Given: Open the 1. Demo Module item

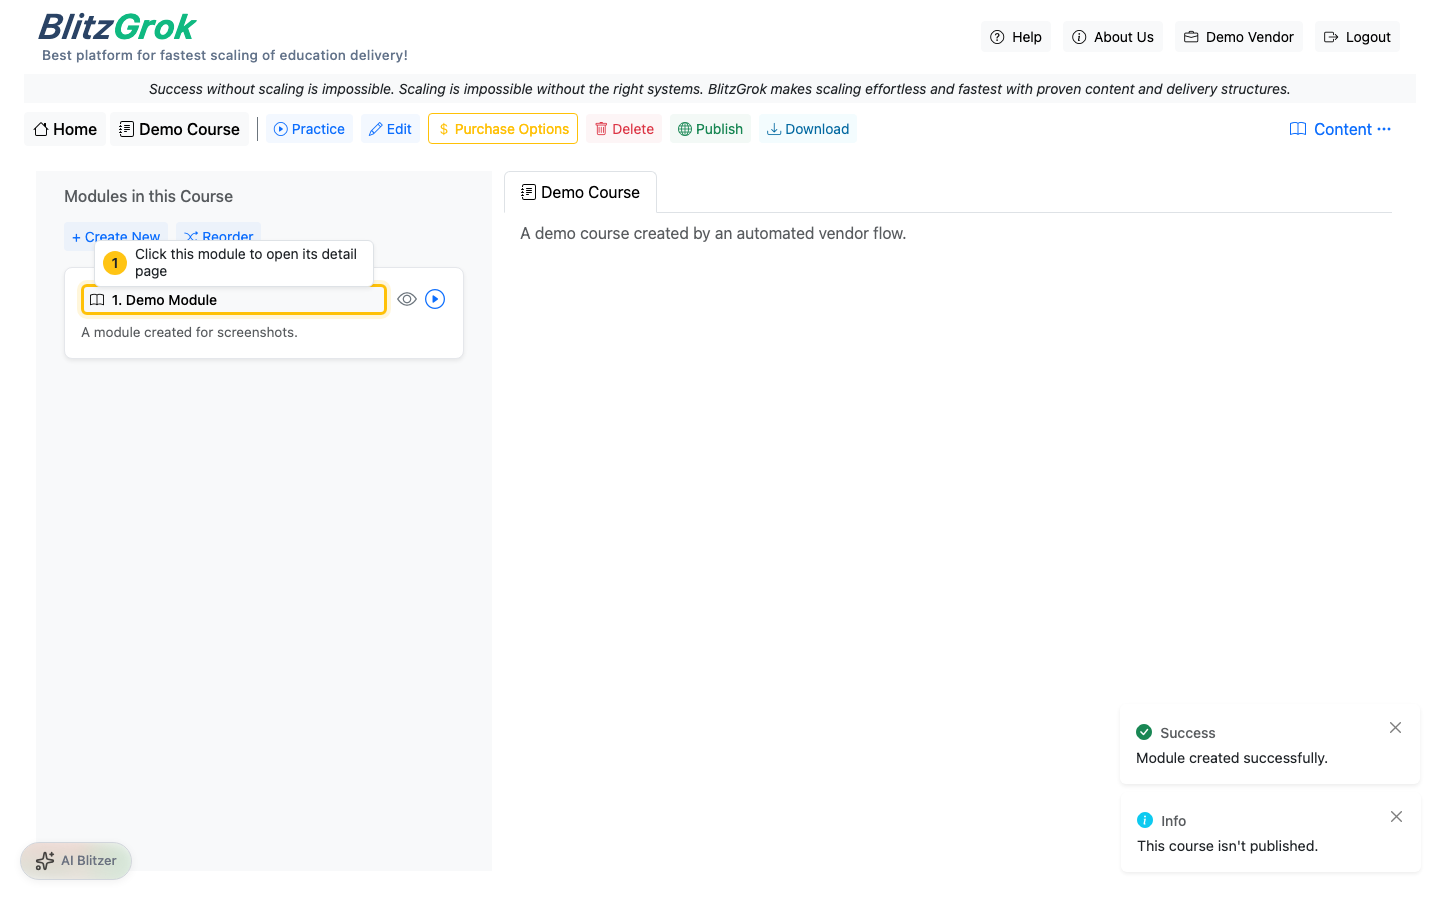Looking at the screenshot, I should pos(233,300).
